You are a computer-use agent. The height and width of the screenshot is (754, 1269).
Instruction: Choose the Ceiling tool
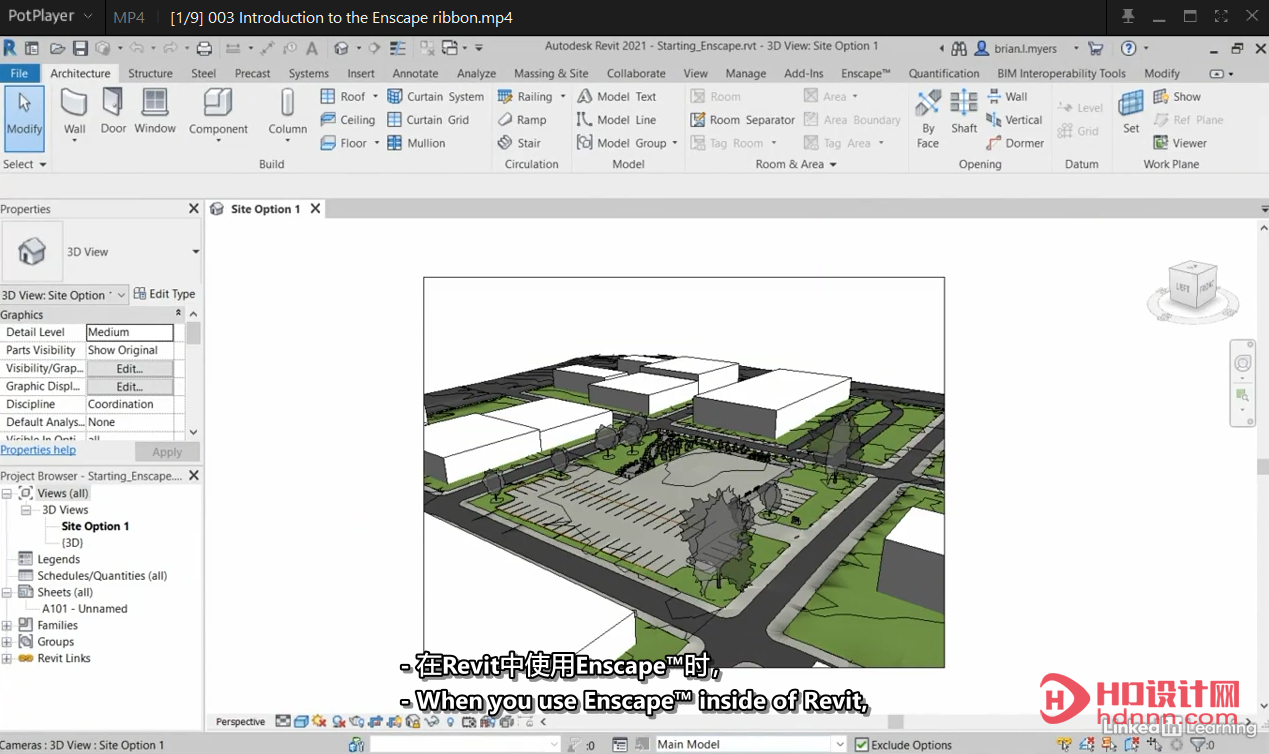[347, 120]
